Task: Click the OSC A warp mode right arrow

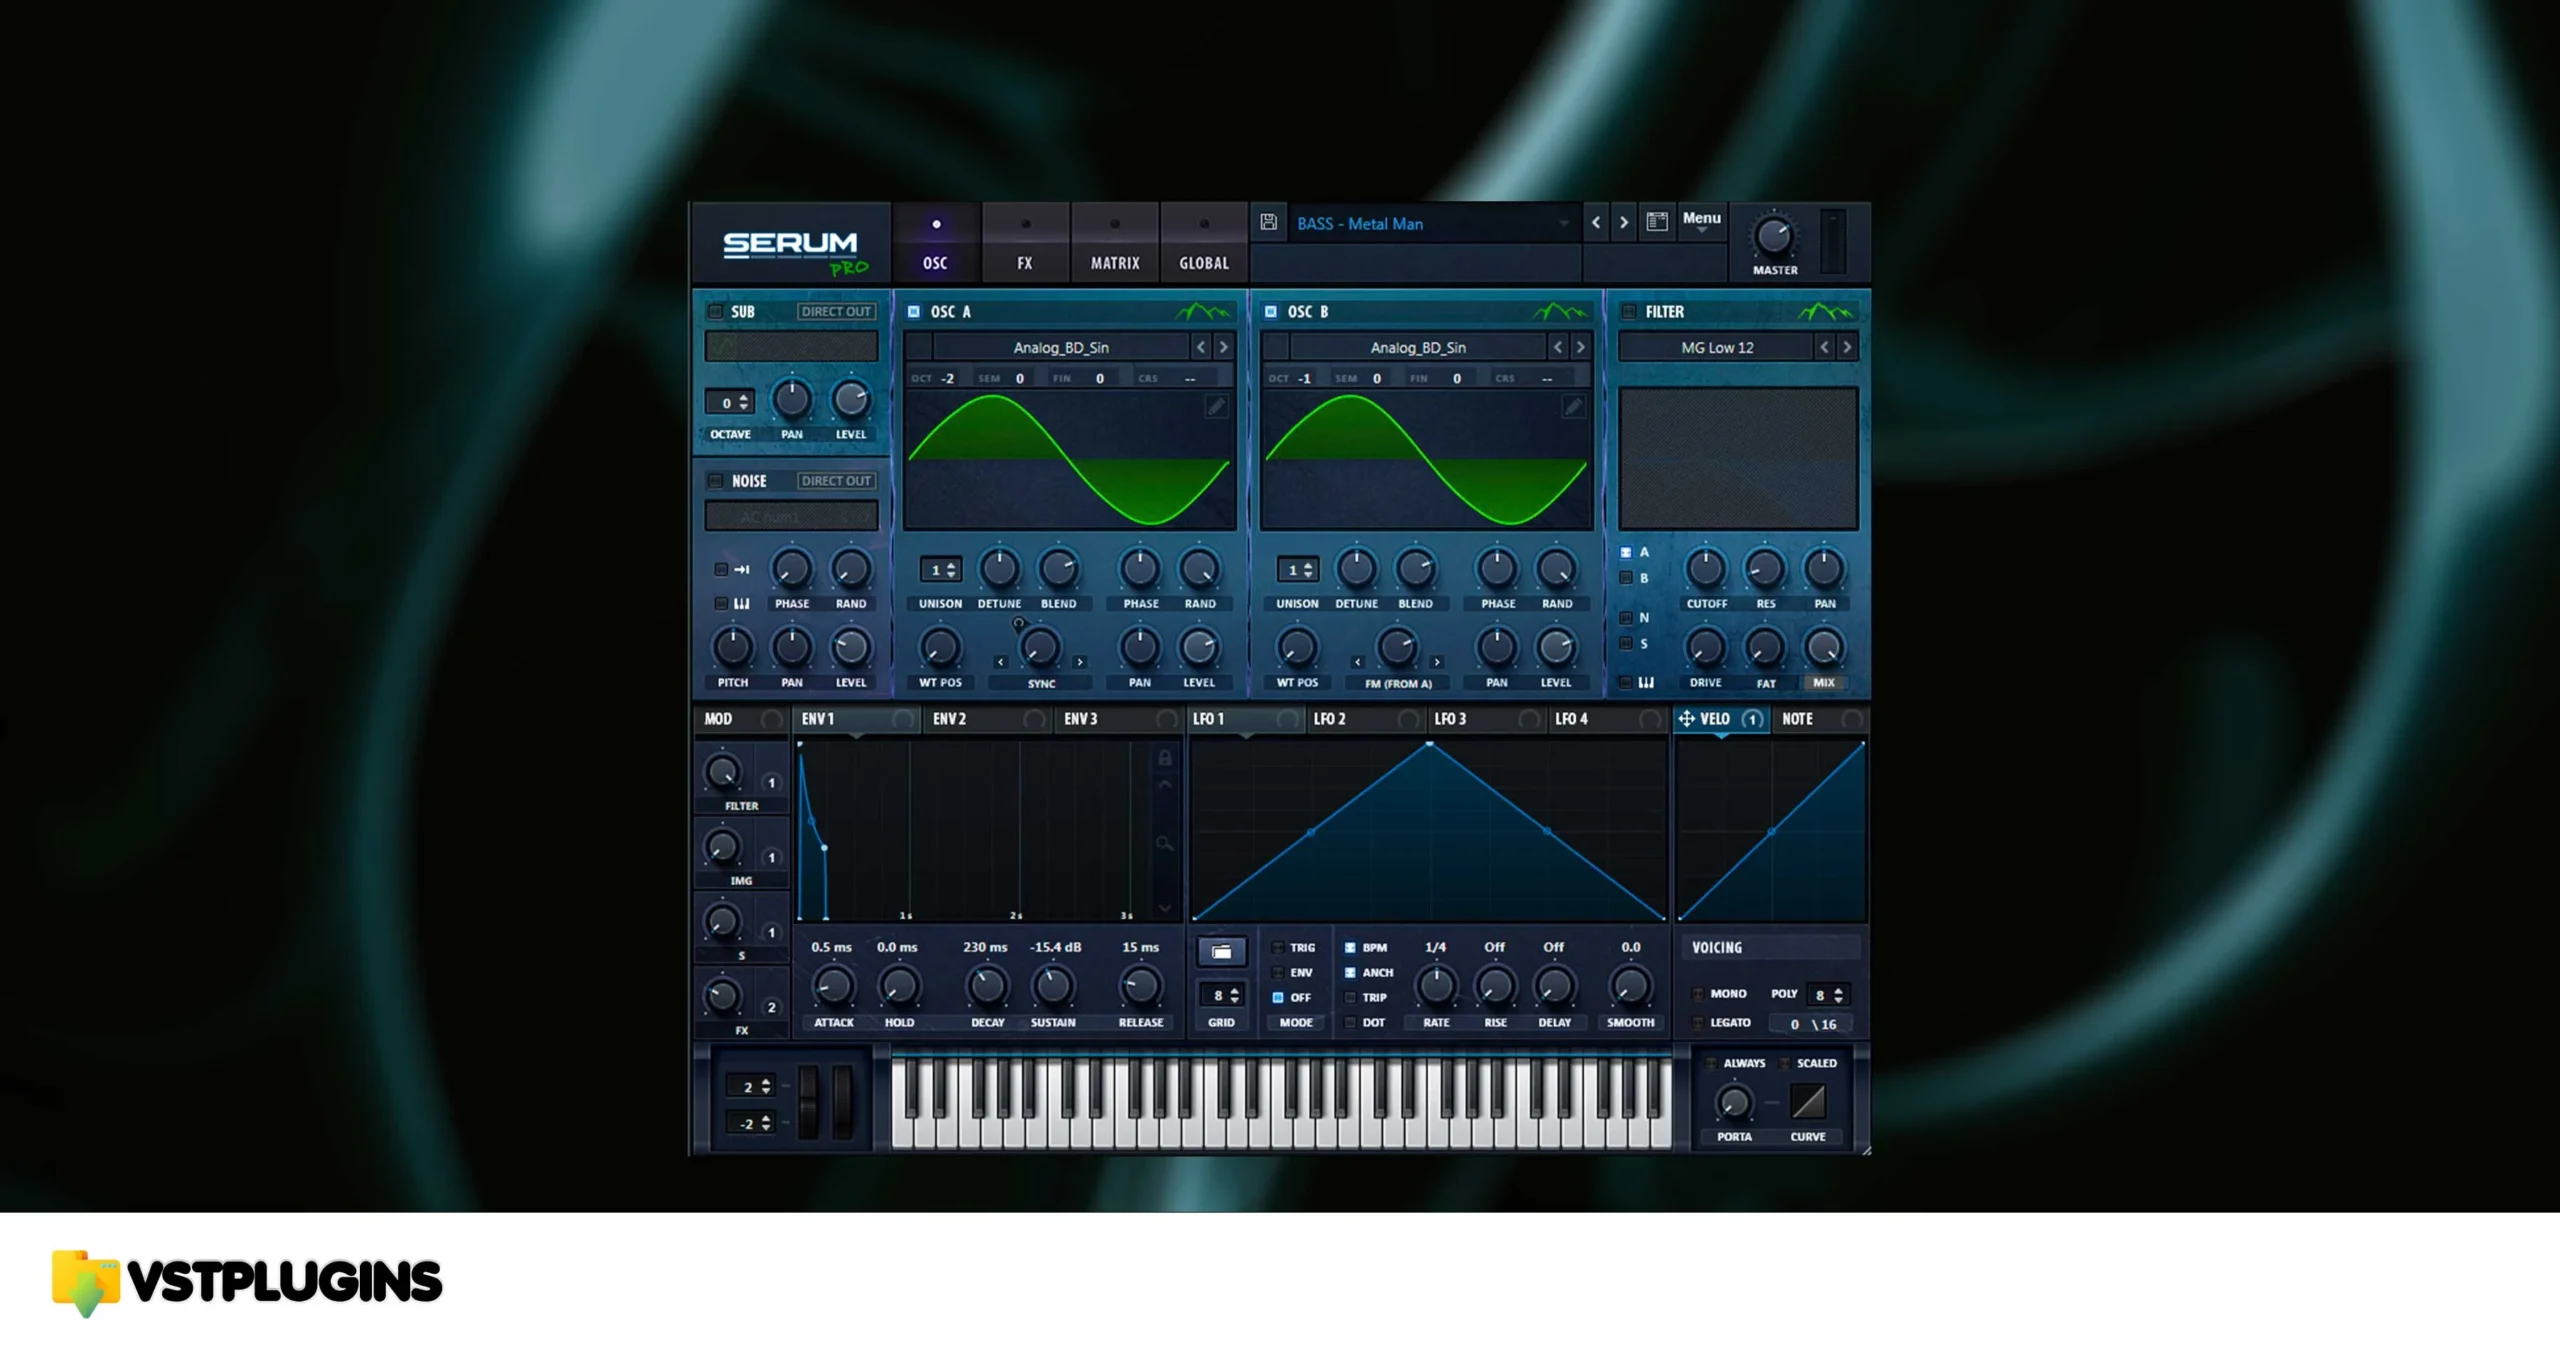Action: (x=1080, y=662)
